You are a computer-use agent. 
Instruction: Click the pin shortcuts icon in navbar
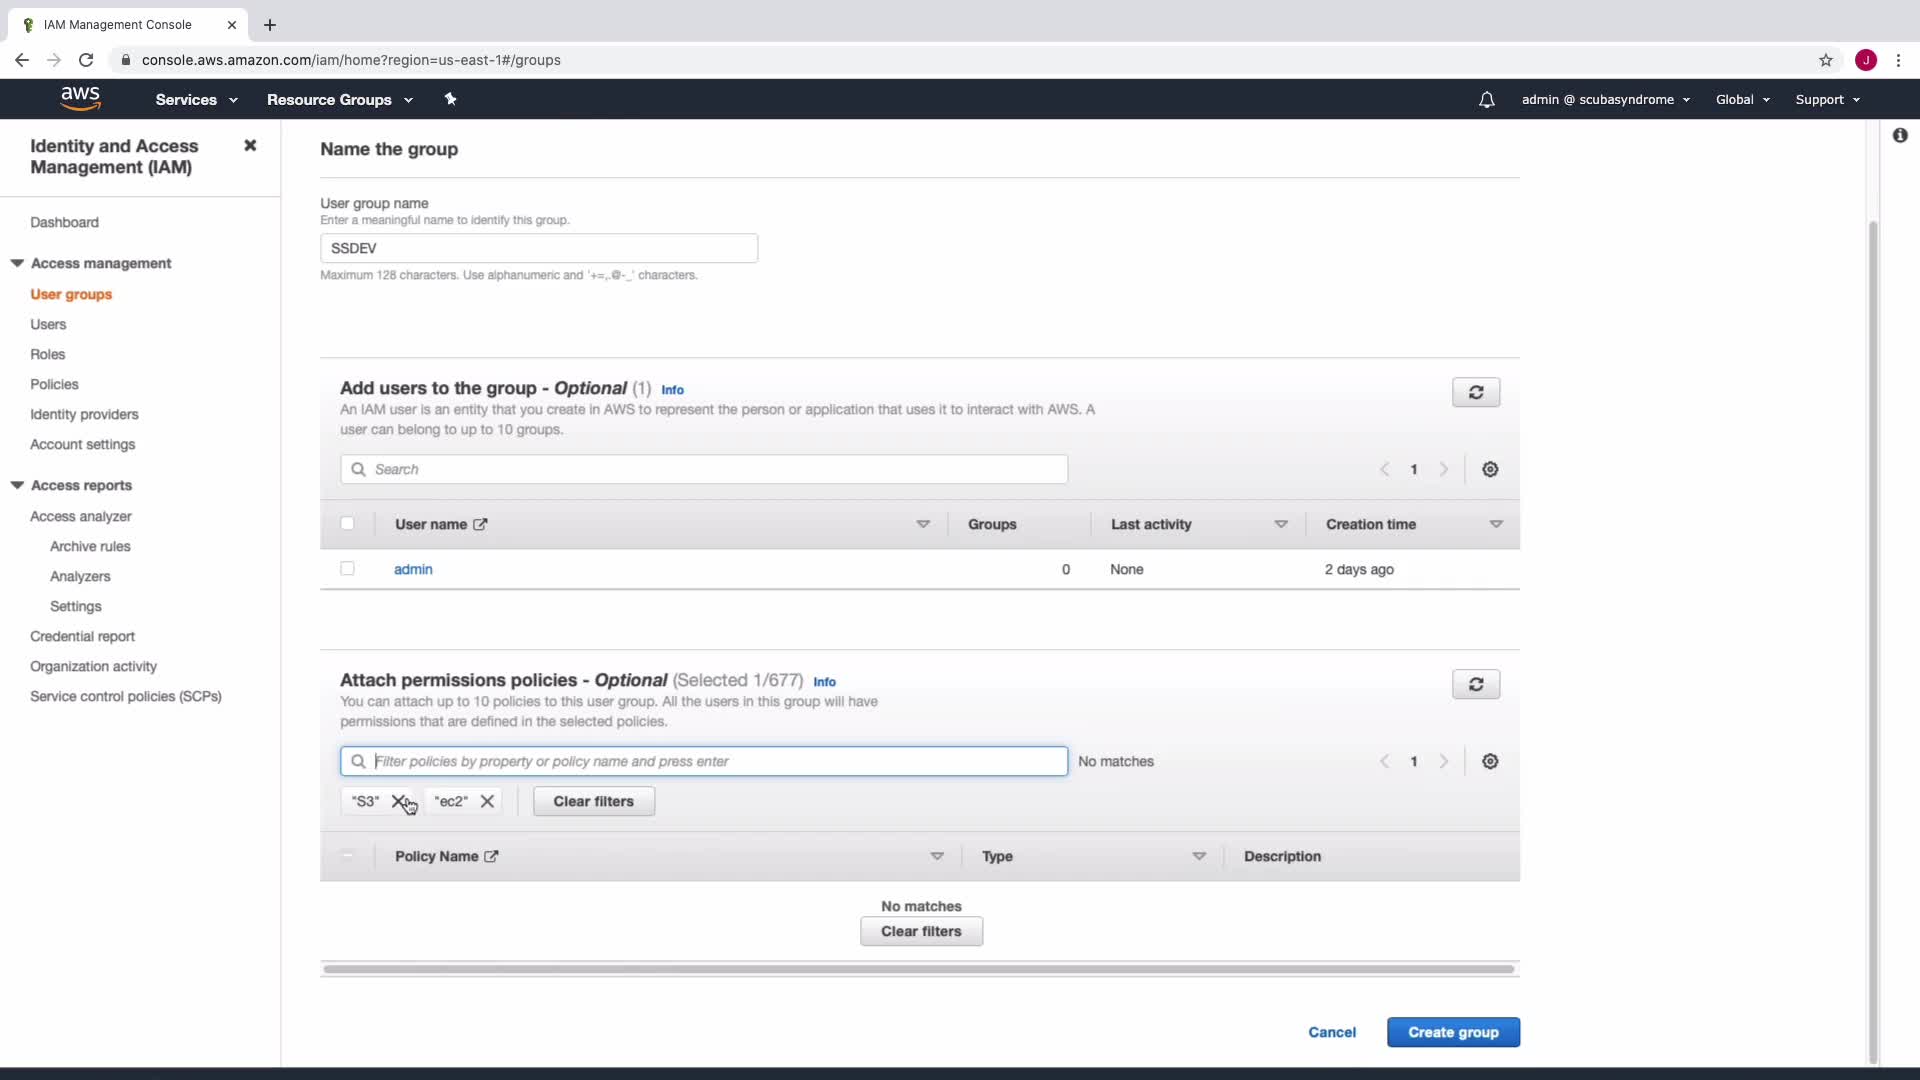(x=450, y=99)
